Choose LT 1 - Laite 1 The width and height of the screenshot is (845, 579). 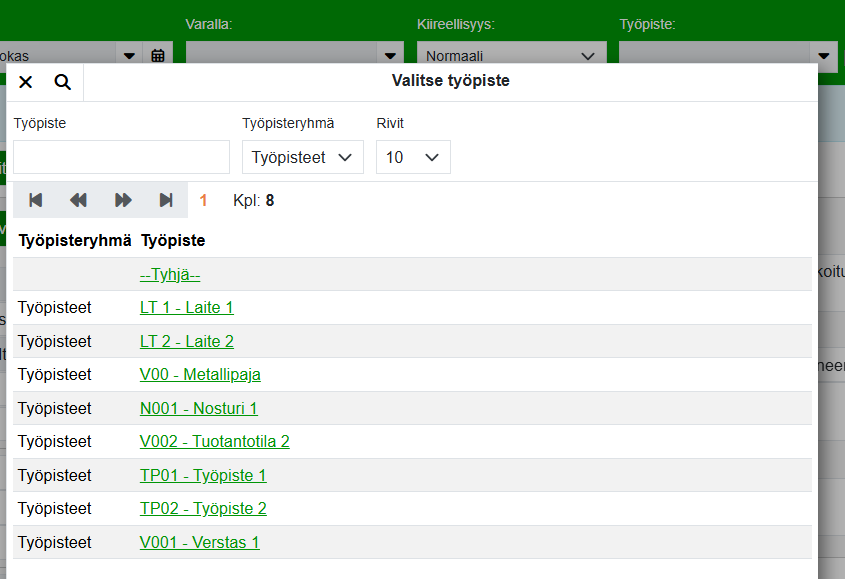tap(186, 308)
